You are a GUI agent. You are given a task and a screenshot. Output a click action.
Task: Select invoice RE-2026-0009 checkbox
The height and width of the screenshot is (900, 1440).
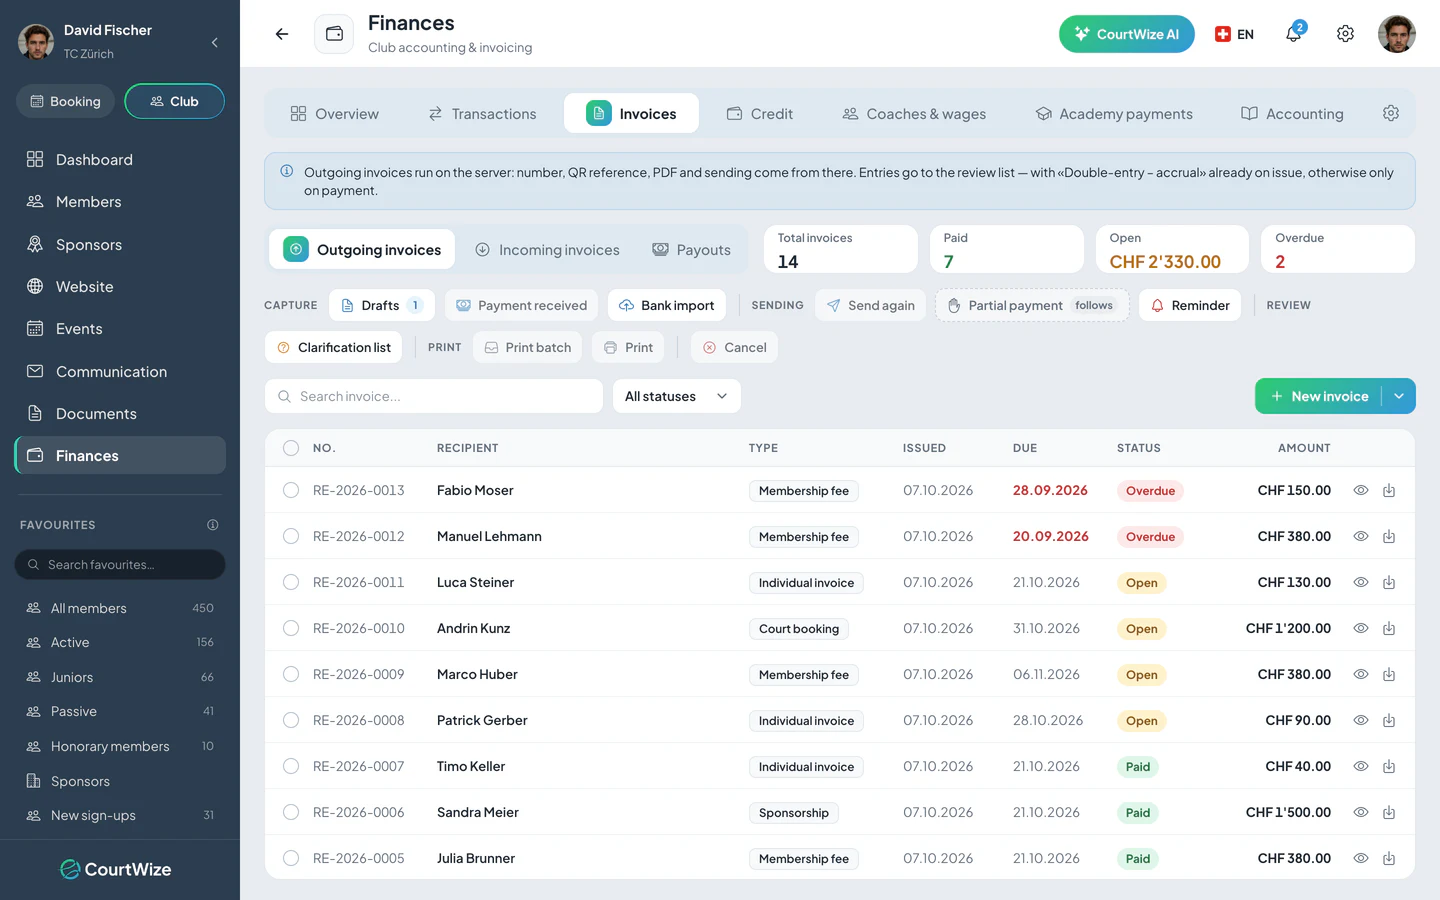point(291,674)
